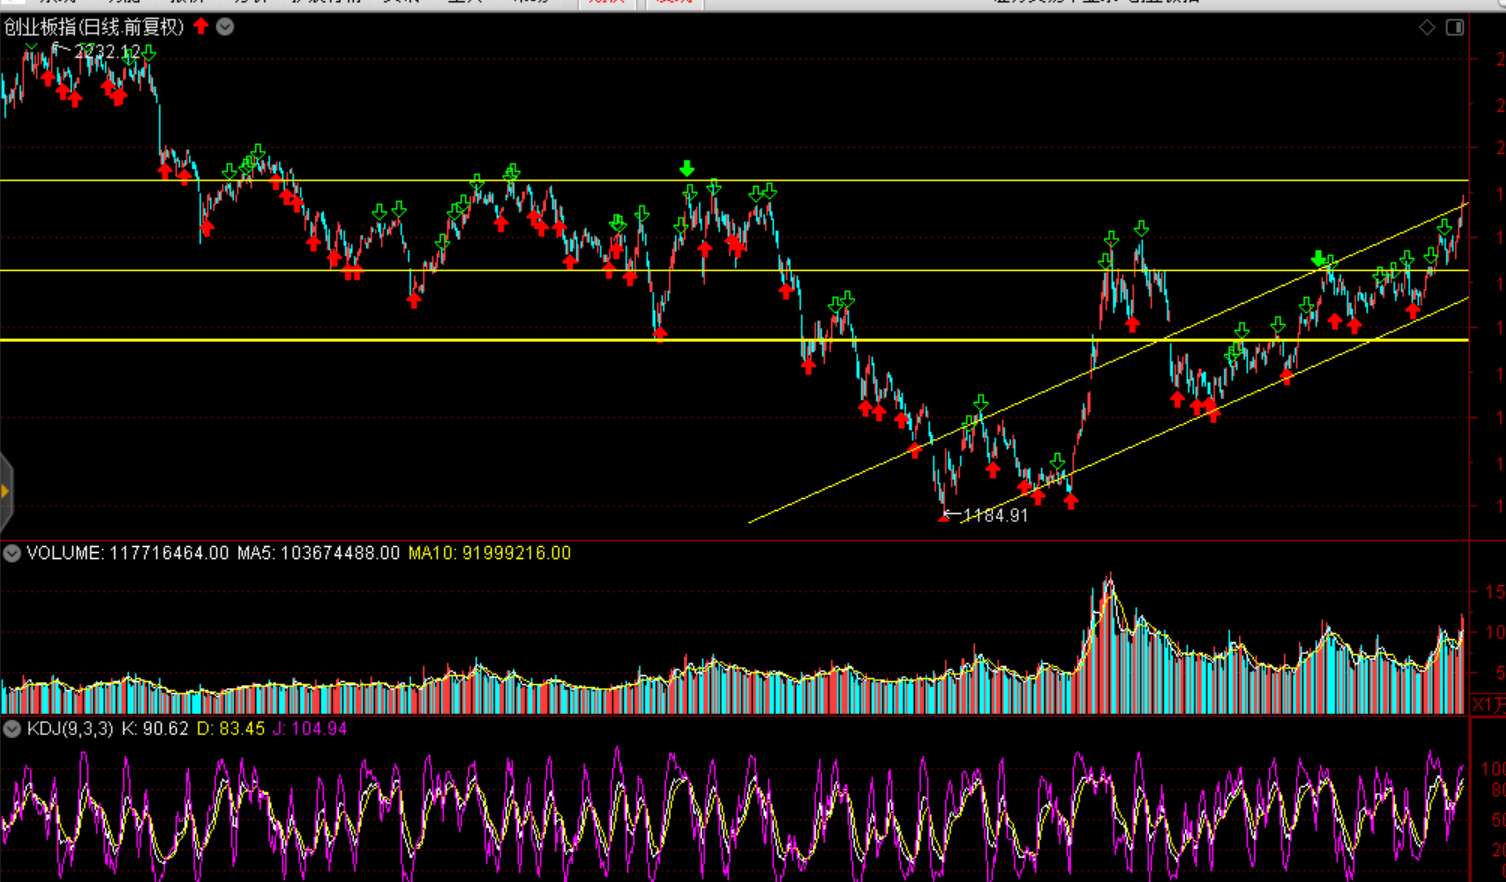Click the solid green down arrow signal near the right channel
Image resolution: width=1506 pixels, height=882 pixels.
tap(1319, 259)
